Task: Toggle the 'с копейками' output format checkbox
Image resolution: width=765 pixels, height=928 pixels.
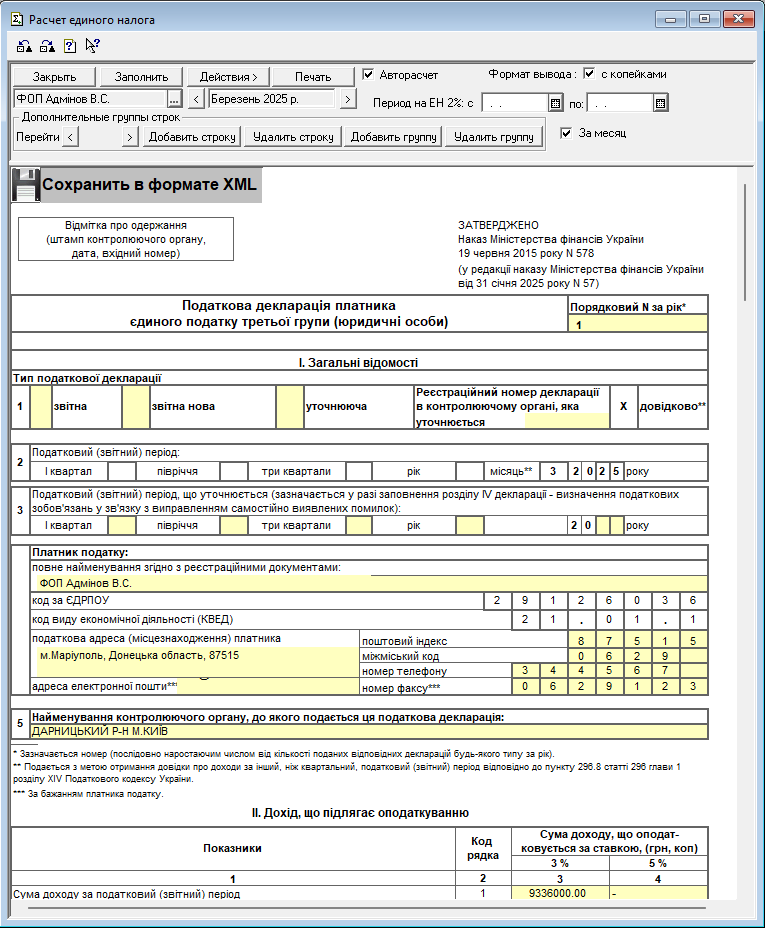Action: click(x=589, y=73)
